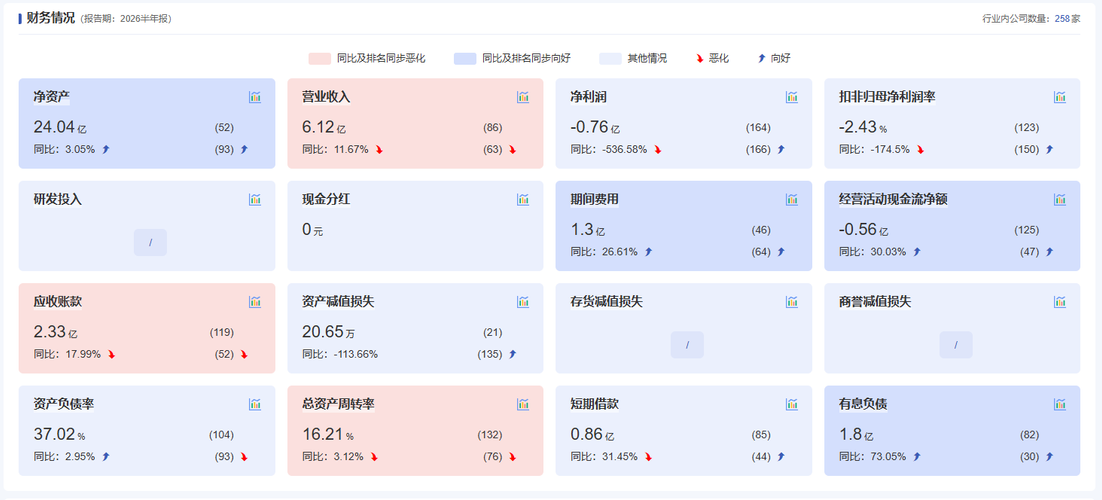Open the chart icon on 净利润 card

791,97
